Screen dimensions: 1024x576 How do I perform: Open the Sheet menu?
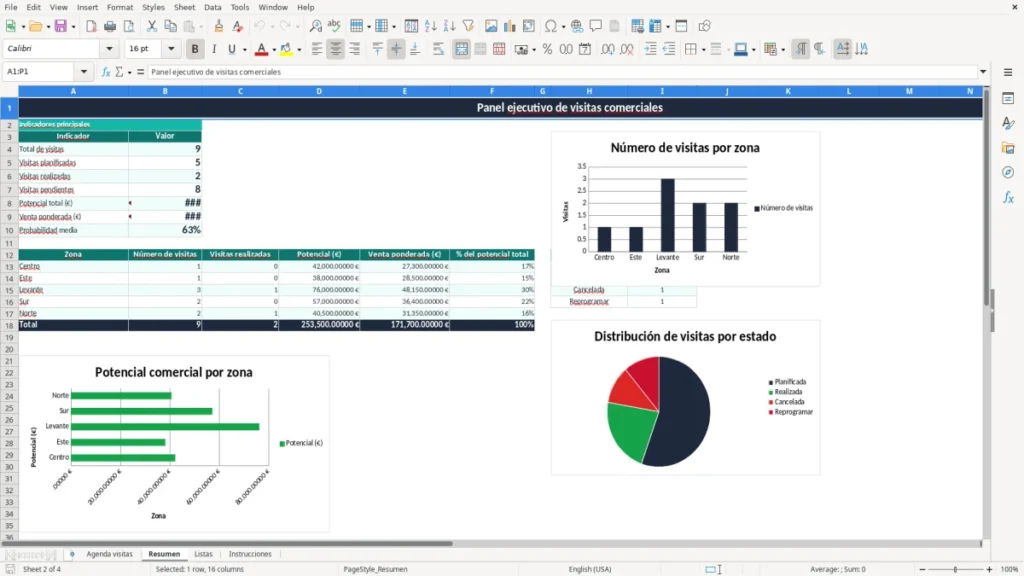point(184,7)
